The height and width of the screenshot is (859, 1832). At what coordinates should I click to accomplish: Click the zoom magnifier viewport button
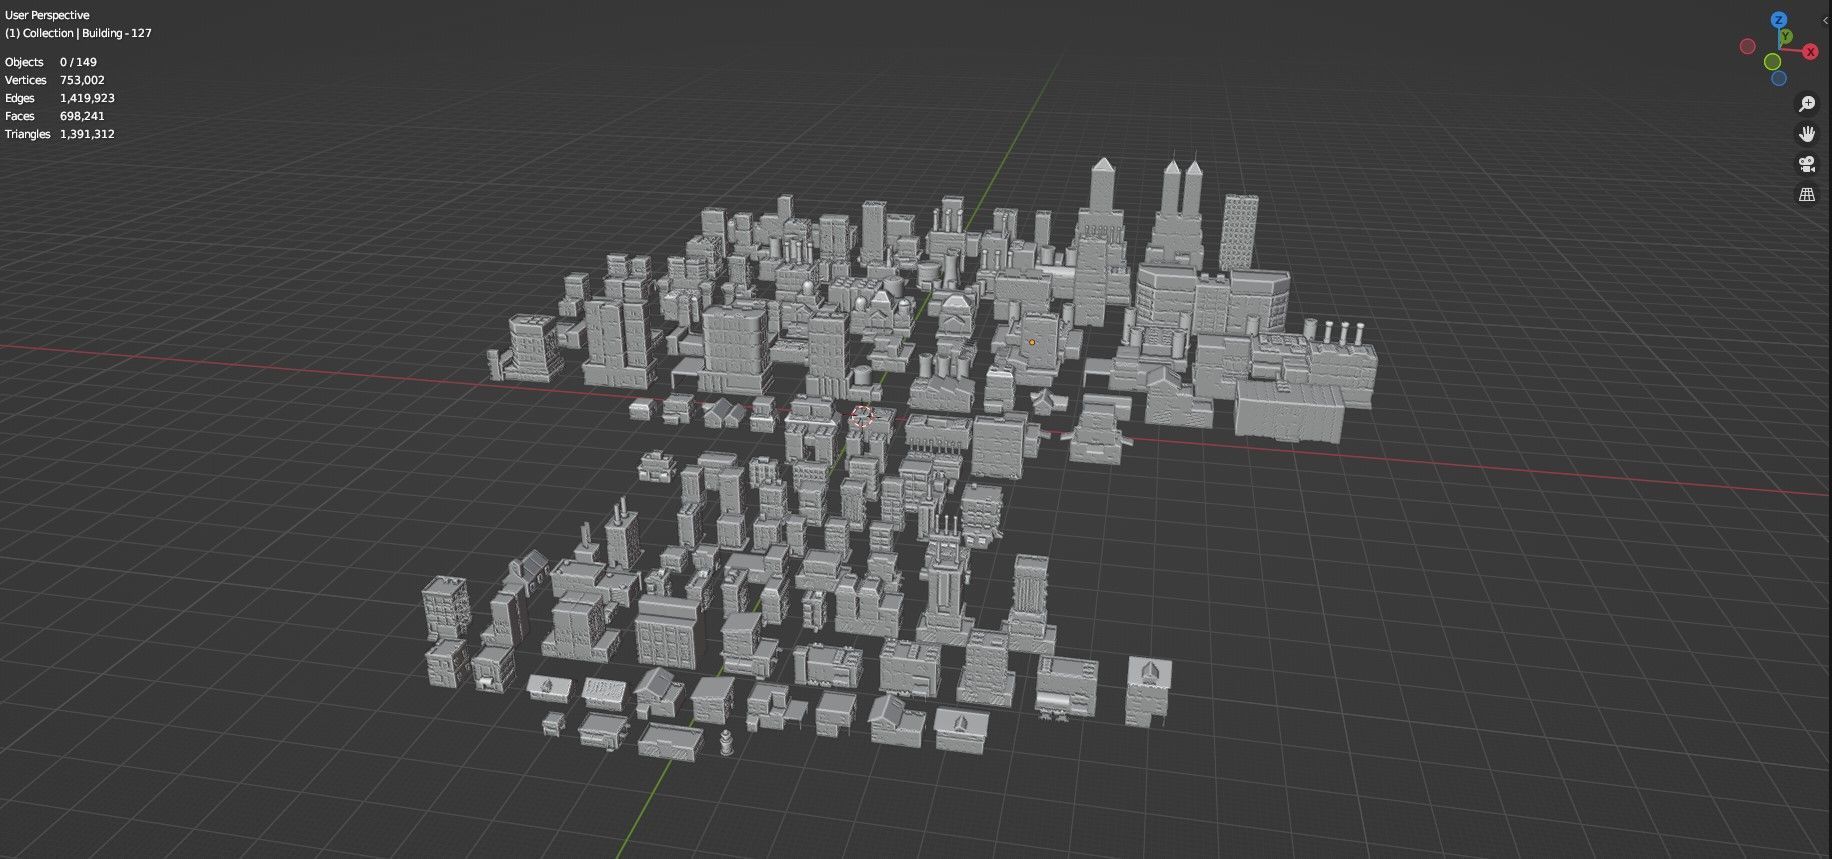pos(1807,104)
